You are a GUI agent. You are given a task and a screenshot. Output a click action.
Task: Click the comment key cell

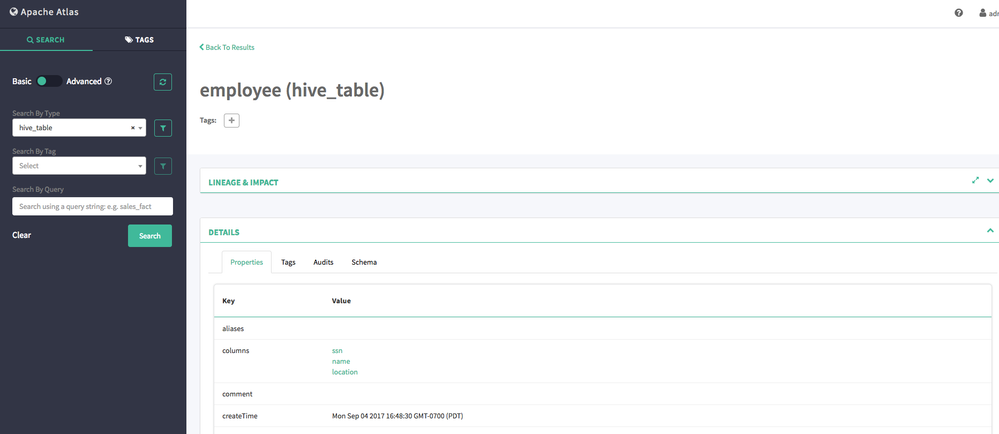tap(238, 394)
